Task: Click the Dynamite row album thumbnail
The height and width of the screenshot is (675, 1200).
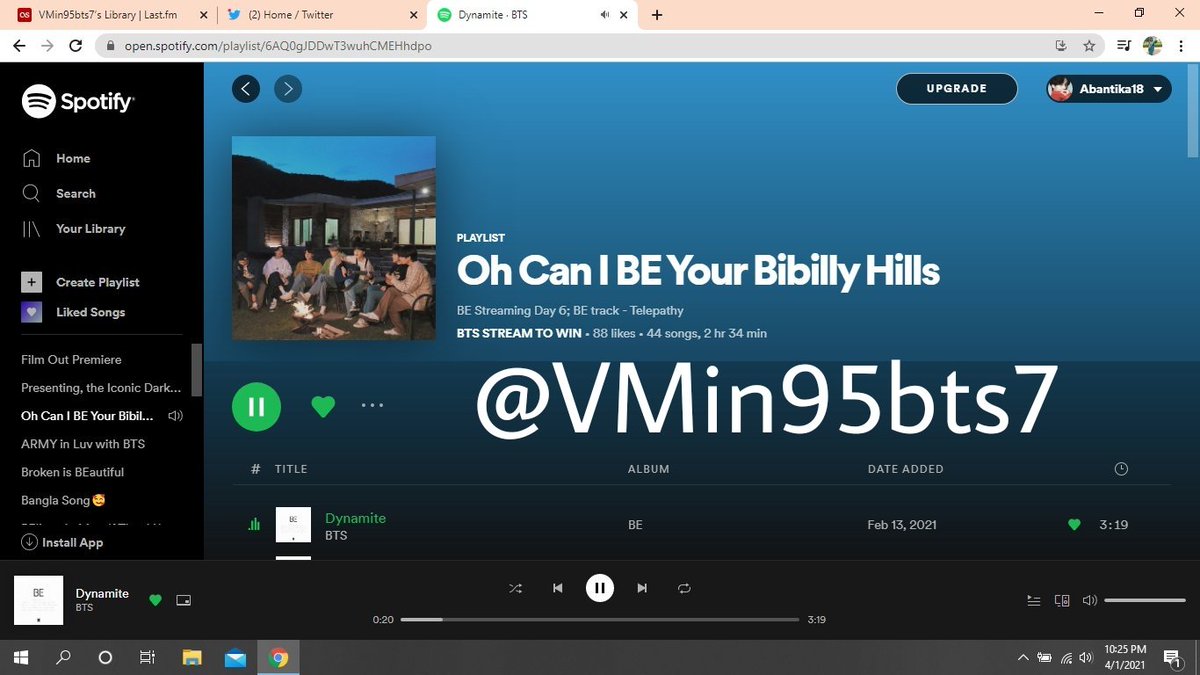Action: [x=293, y=525]
